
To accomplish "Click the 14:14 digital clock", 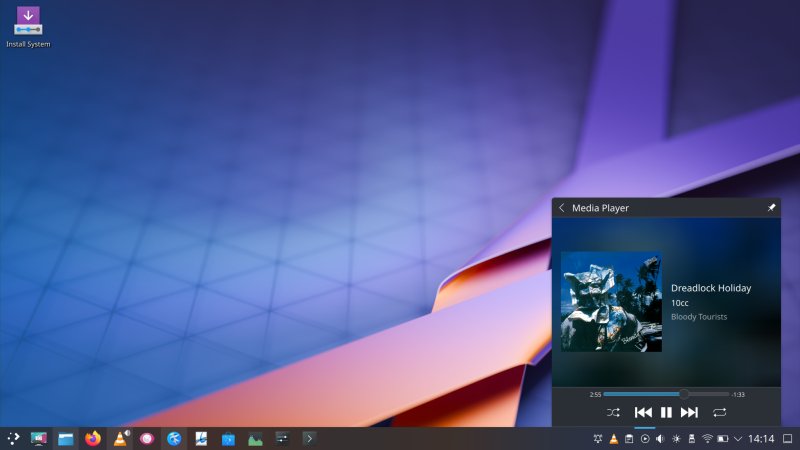I will point(761,438).
